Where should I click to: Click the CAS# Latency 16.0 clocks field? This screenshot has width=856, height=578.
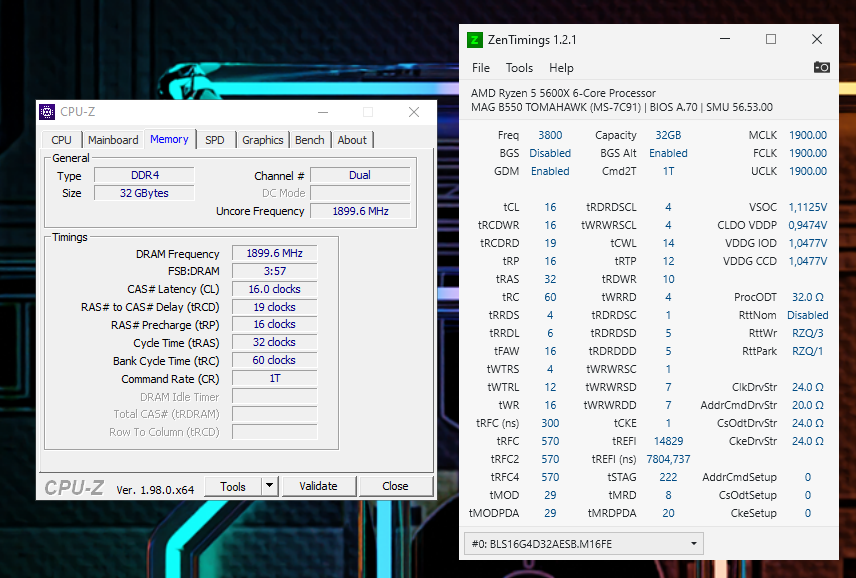(275, 289)
